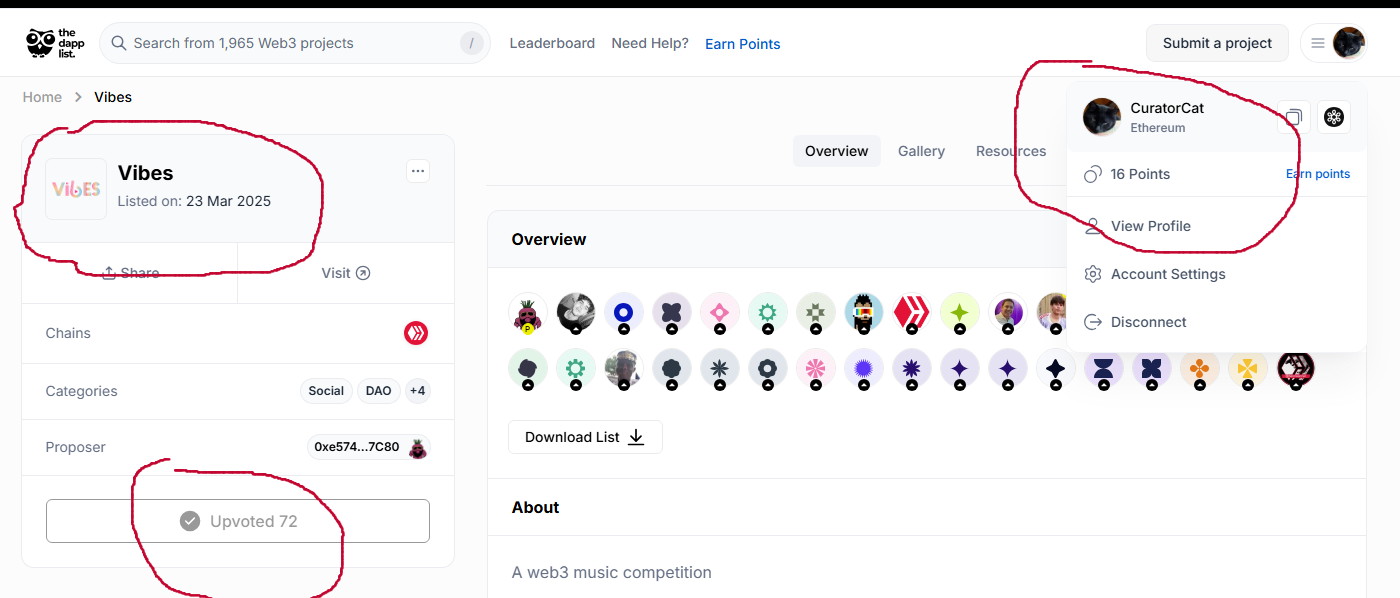1400x598 pixels.
Task: Open the hamburger menu icon beside profile picture
Action: pyautogui.click(x=1318, y=43)
